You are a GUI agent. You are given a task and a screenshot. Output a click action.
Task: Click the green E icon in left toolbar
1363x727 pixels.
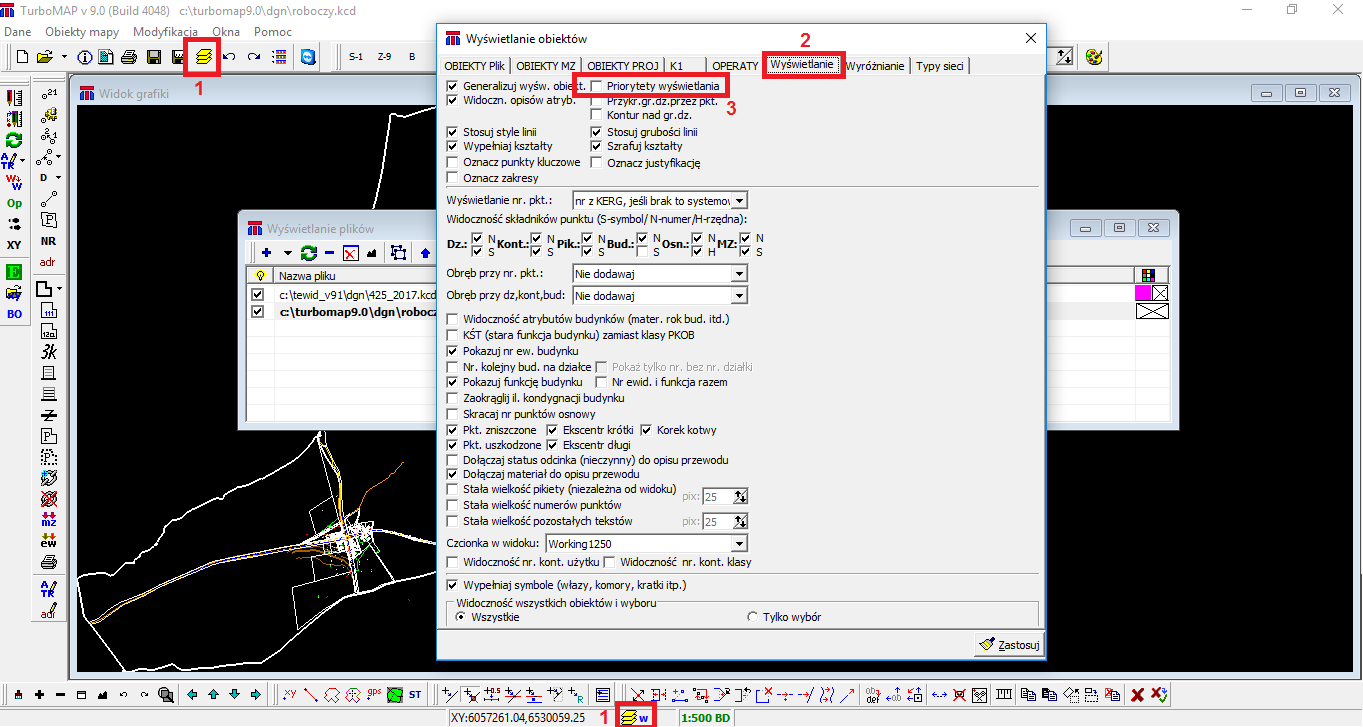coord(14,271)
